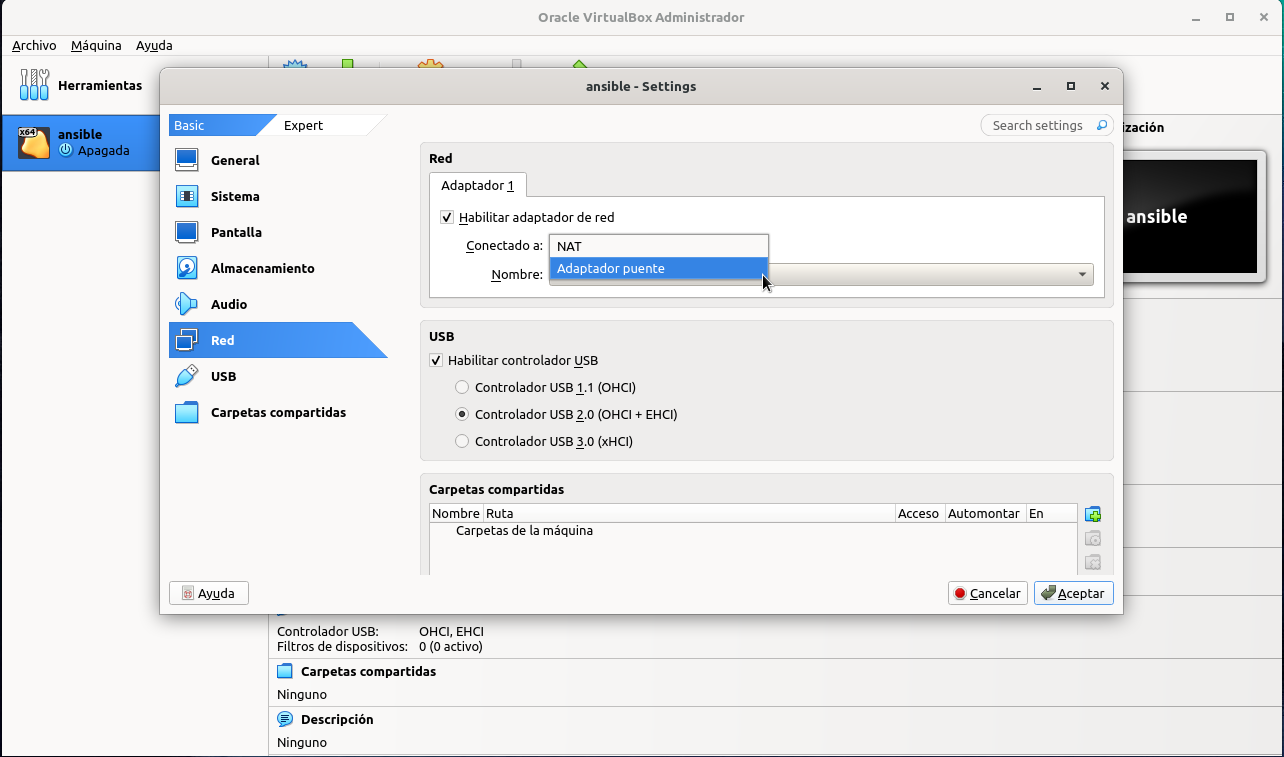The height and width of the screenshot is (757, 1284).
Task: Maximize the ansible Settings dialog
Action: (1071, 86)
